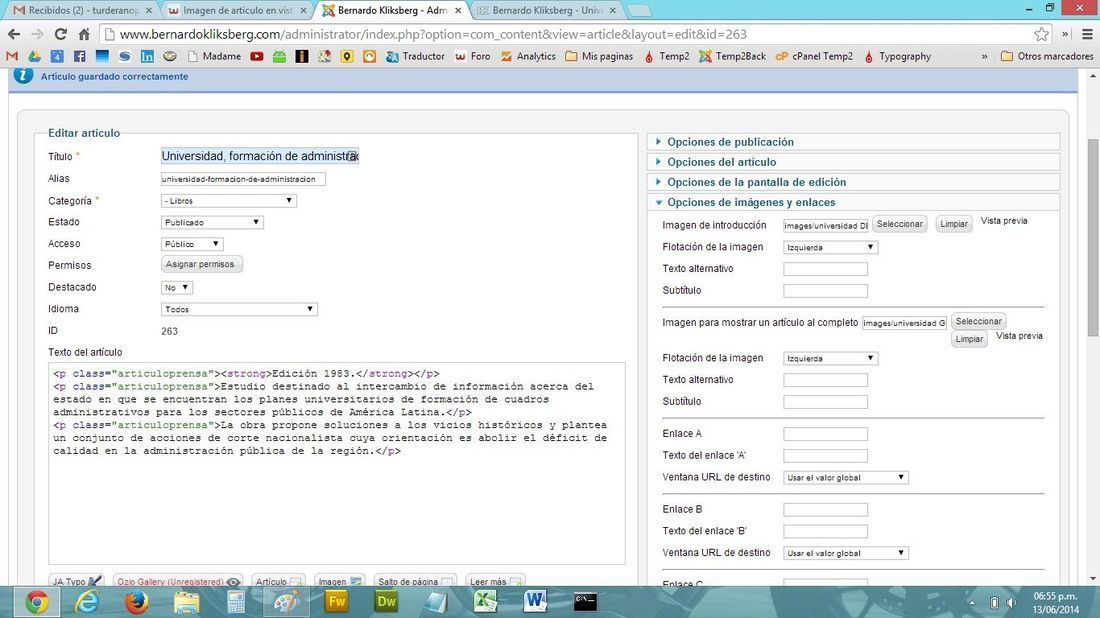Open the Estado dropdown showing Publicado
Viewport: 1100px width, 618px height.
[x=212, y=222]
